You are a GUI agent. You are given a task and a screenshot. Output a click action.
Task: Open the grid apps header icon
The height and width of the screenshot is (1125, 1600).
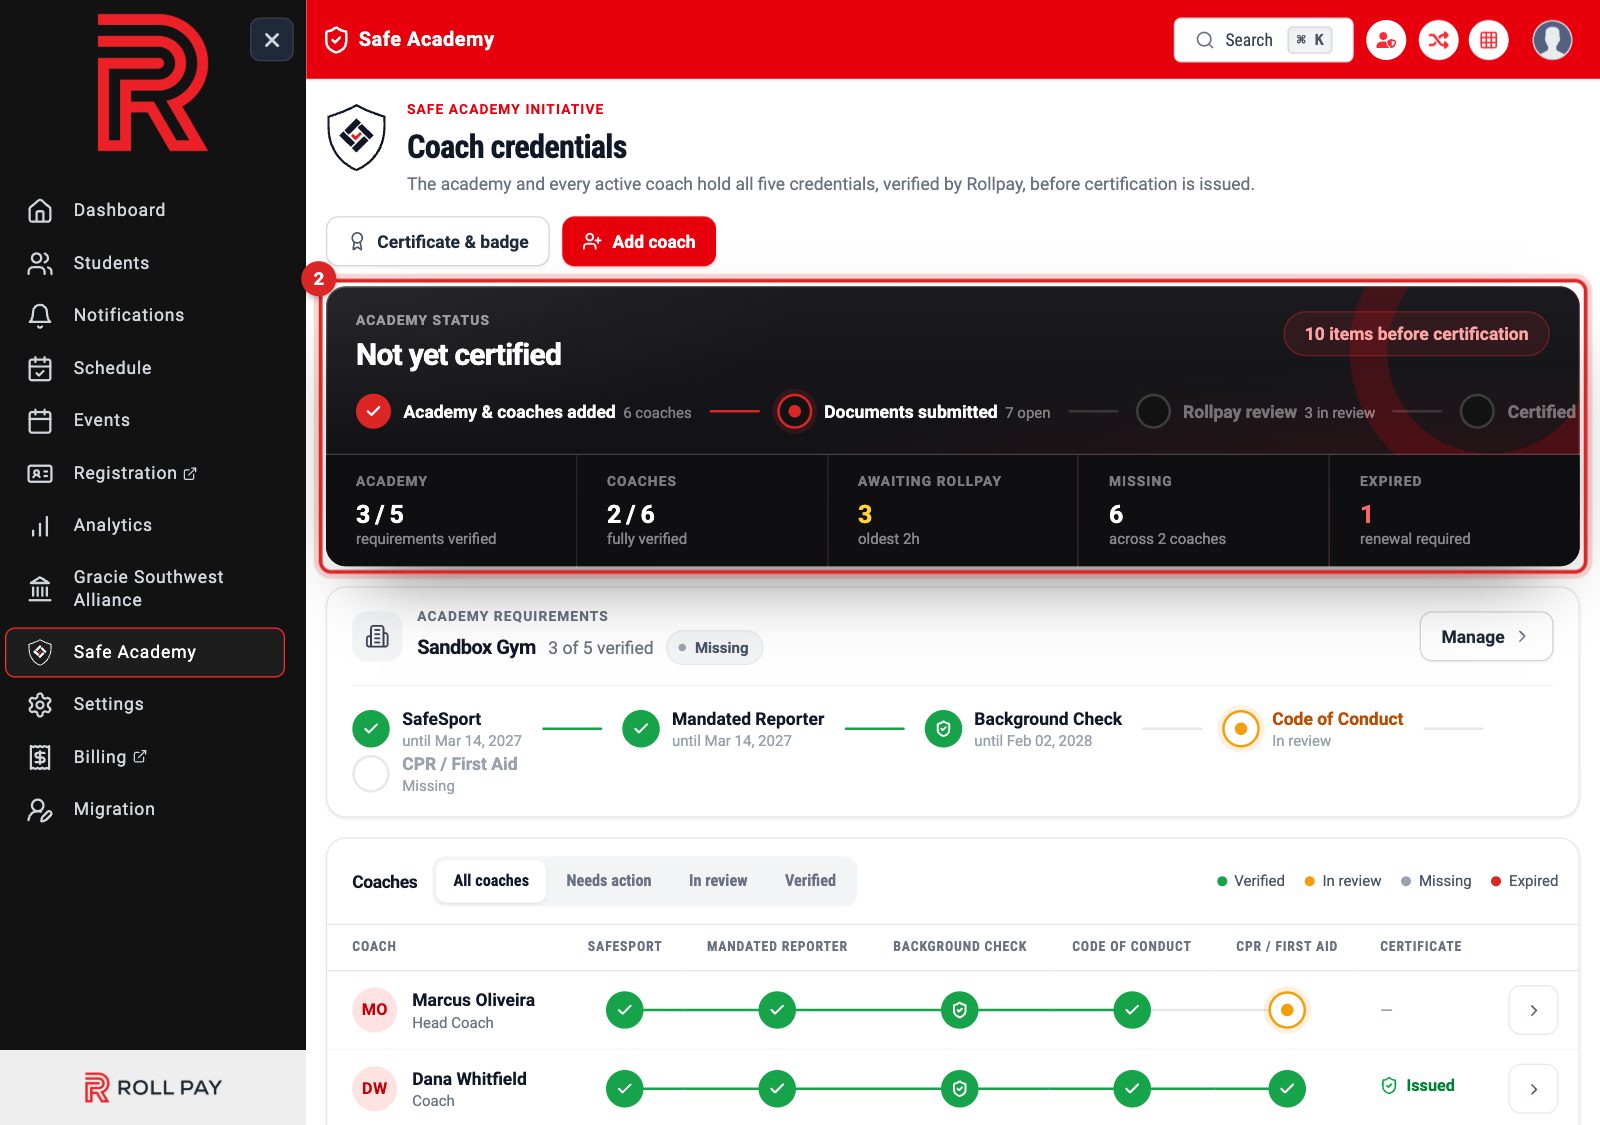point(1489,40)
